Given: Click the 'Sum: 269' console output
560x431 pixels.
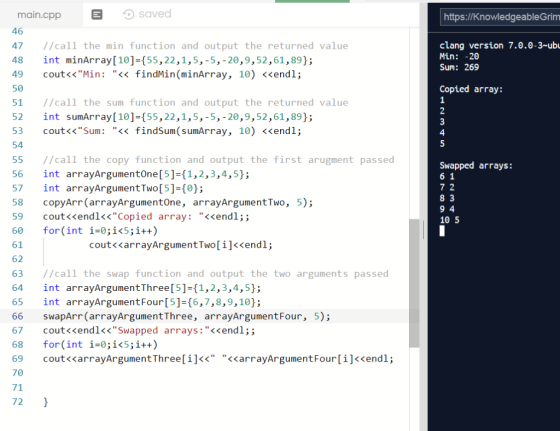Looking at the screenshot, I should [x=459, y=67].
